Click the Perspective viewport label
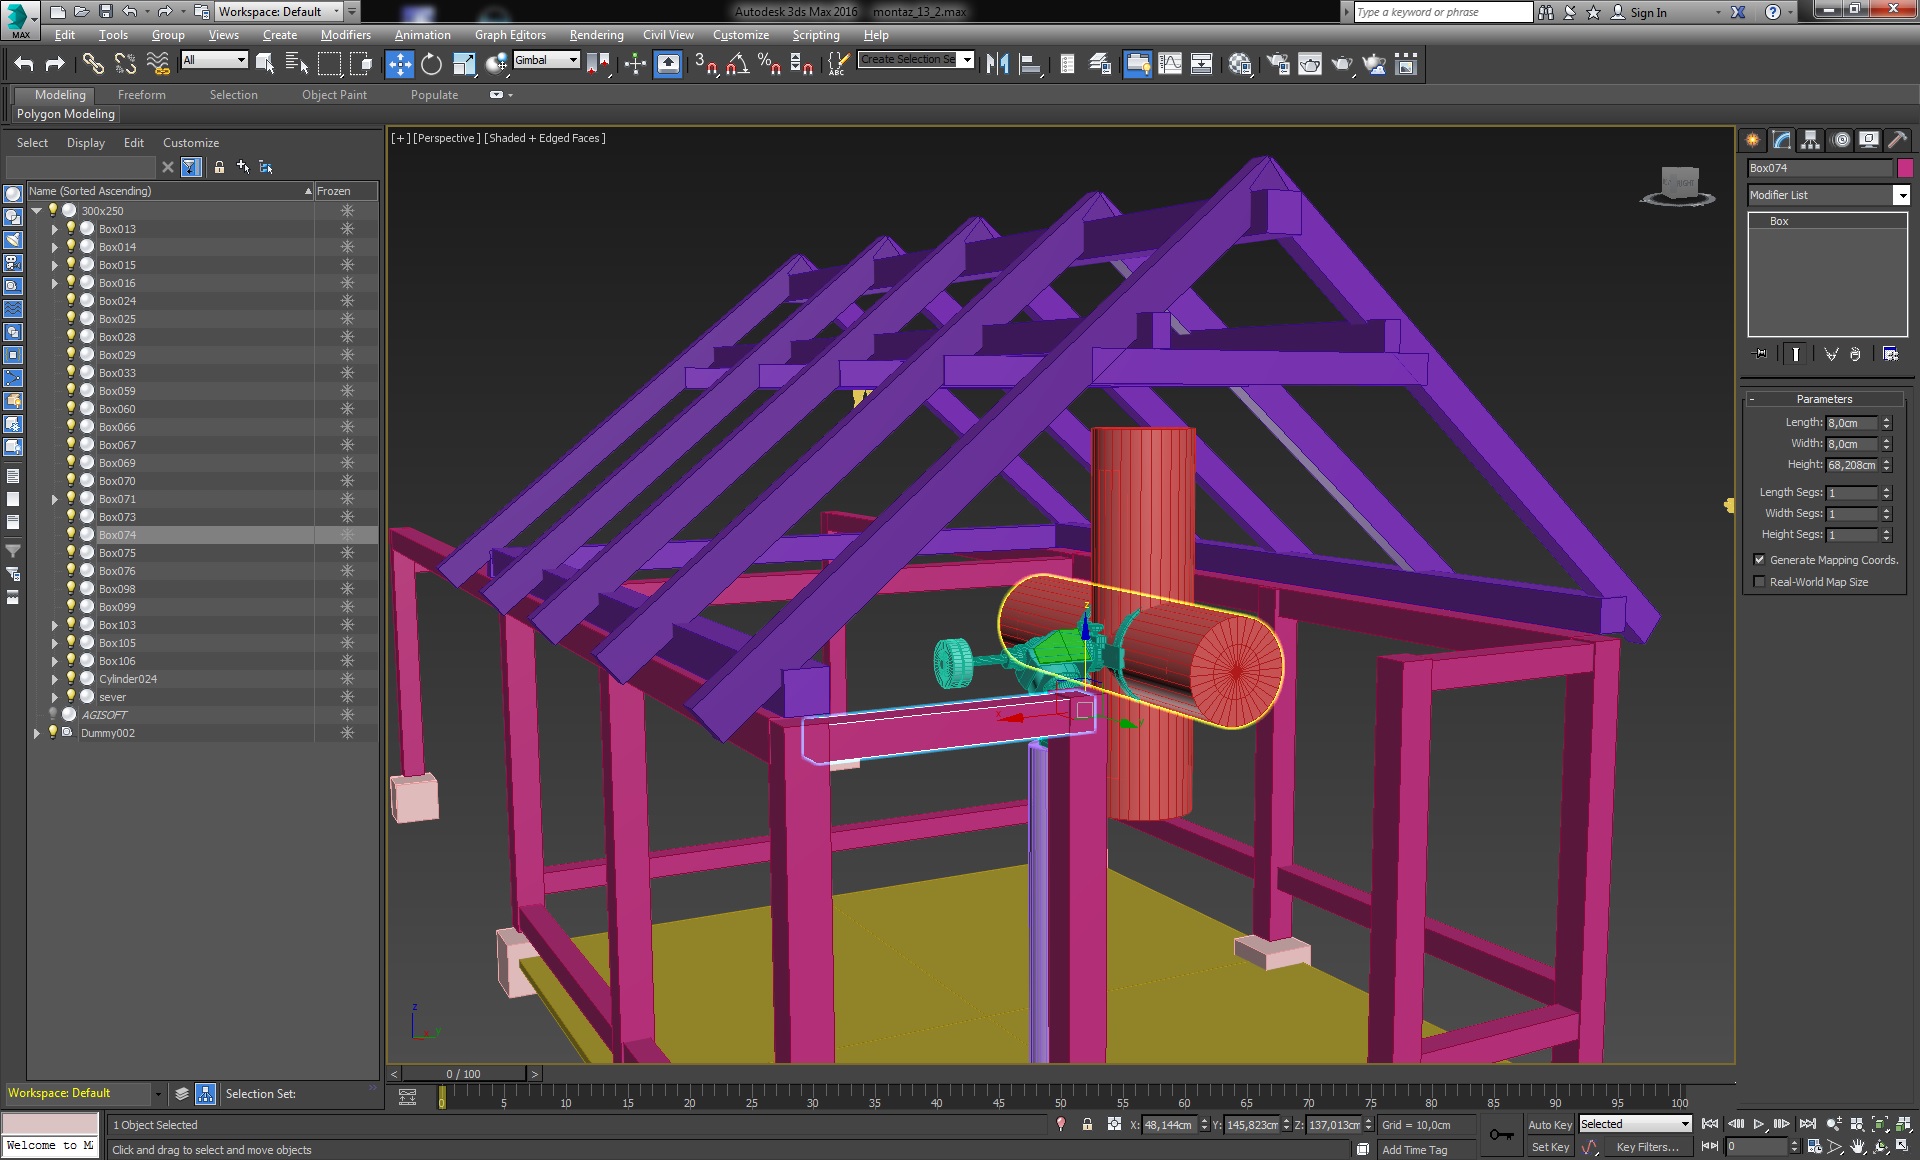 click(446, 138)
